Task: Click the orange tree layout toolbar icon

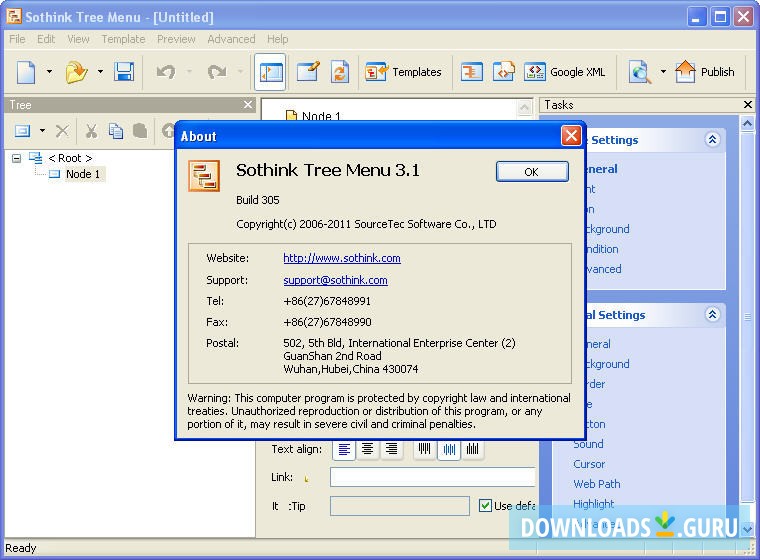Action: pos(472,72)
